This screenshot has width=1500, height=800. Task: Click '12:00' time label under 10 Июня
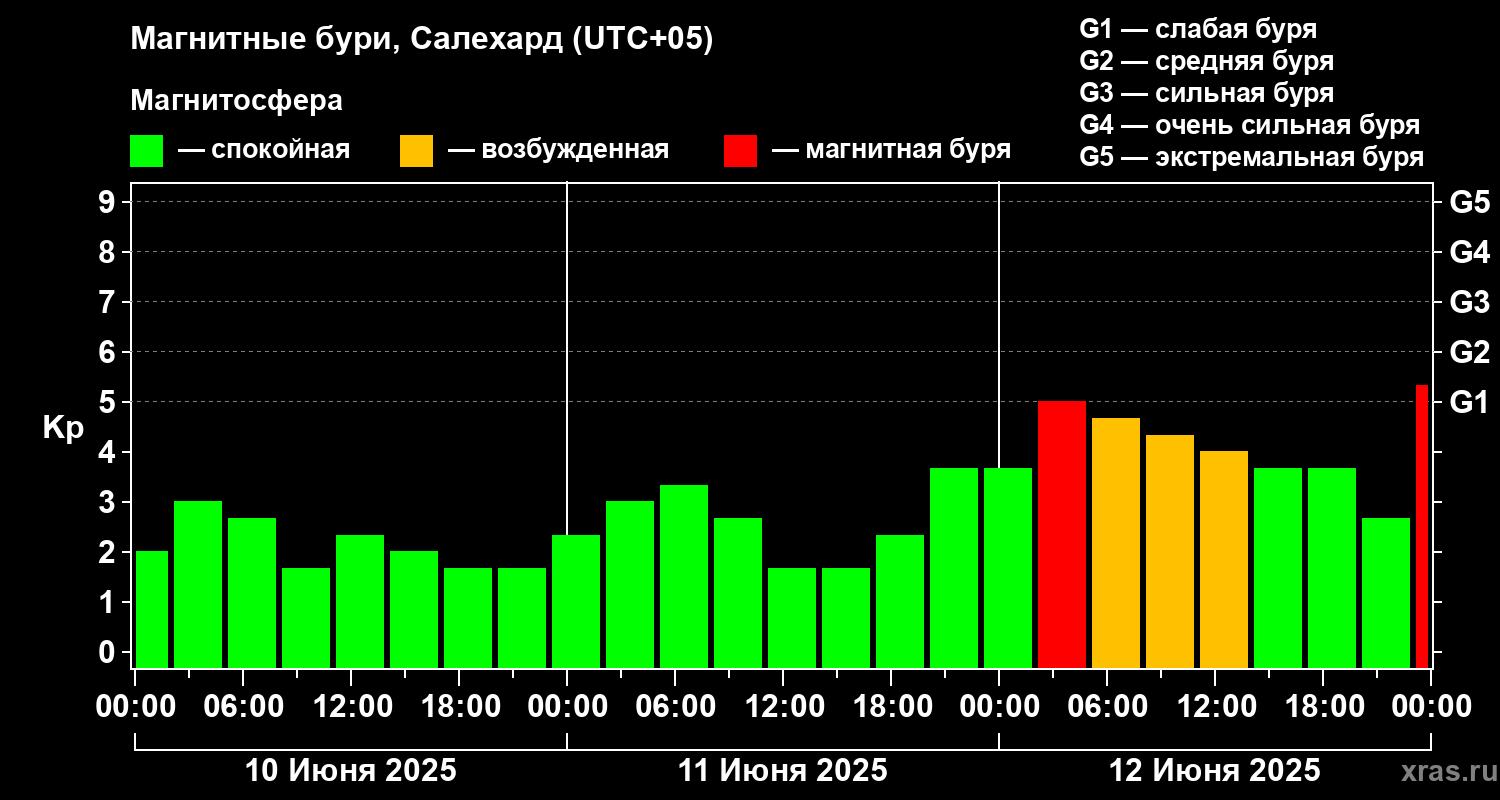click(x=351, y=706)
